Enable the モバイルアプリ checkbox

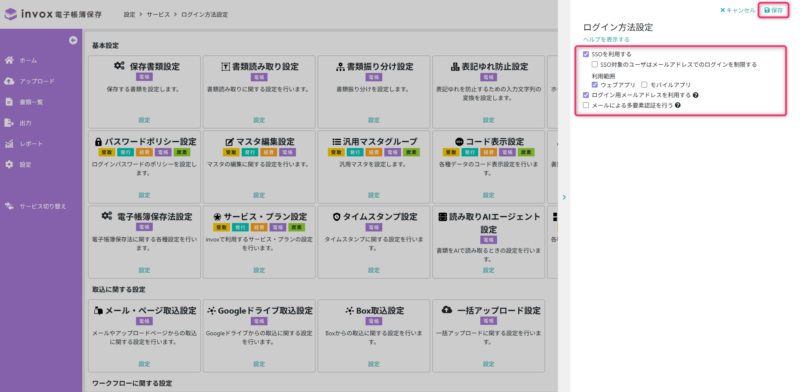click(x=644, y=85)
